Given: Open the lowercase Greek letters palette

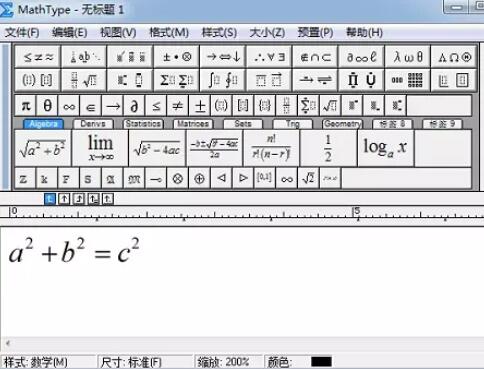Looking at the screenshot, I should [x=408, y=57].
